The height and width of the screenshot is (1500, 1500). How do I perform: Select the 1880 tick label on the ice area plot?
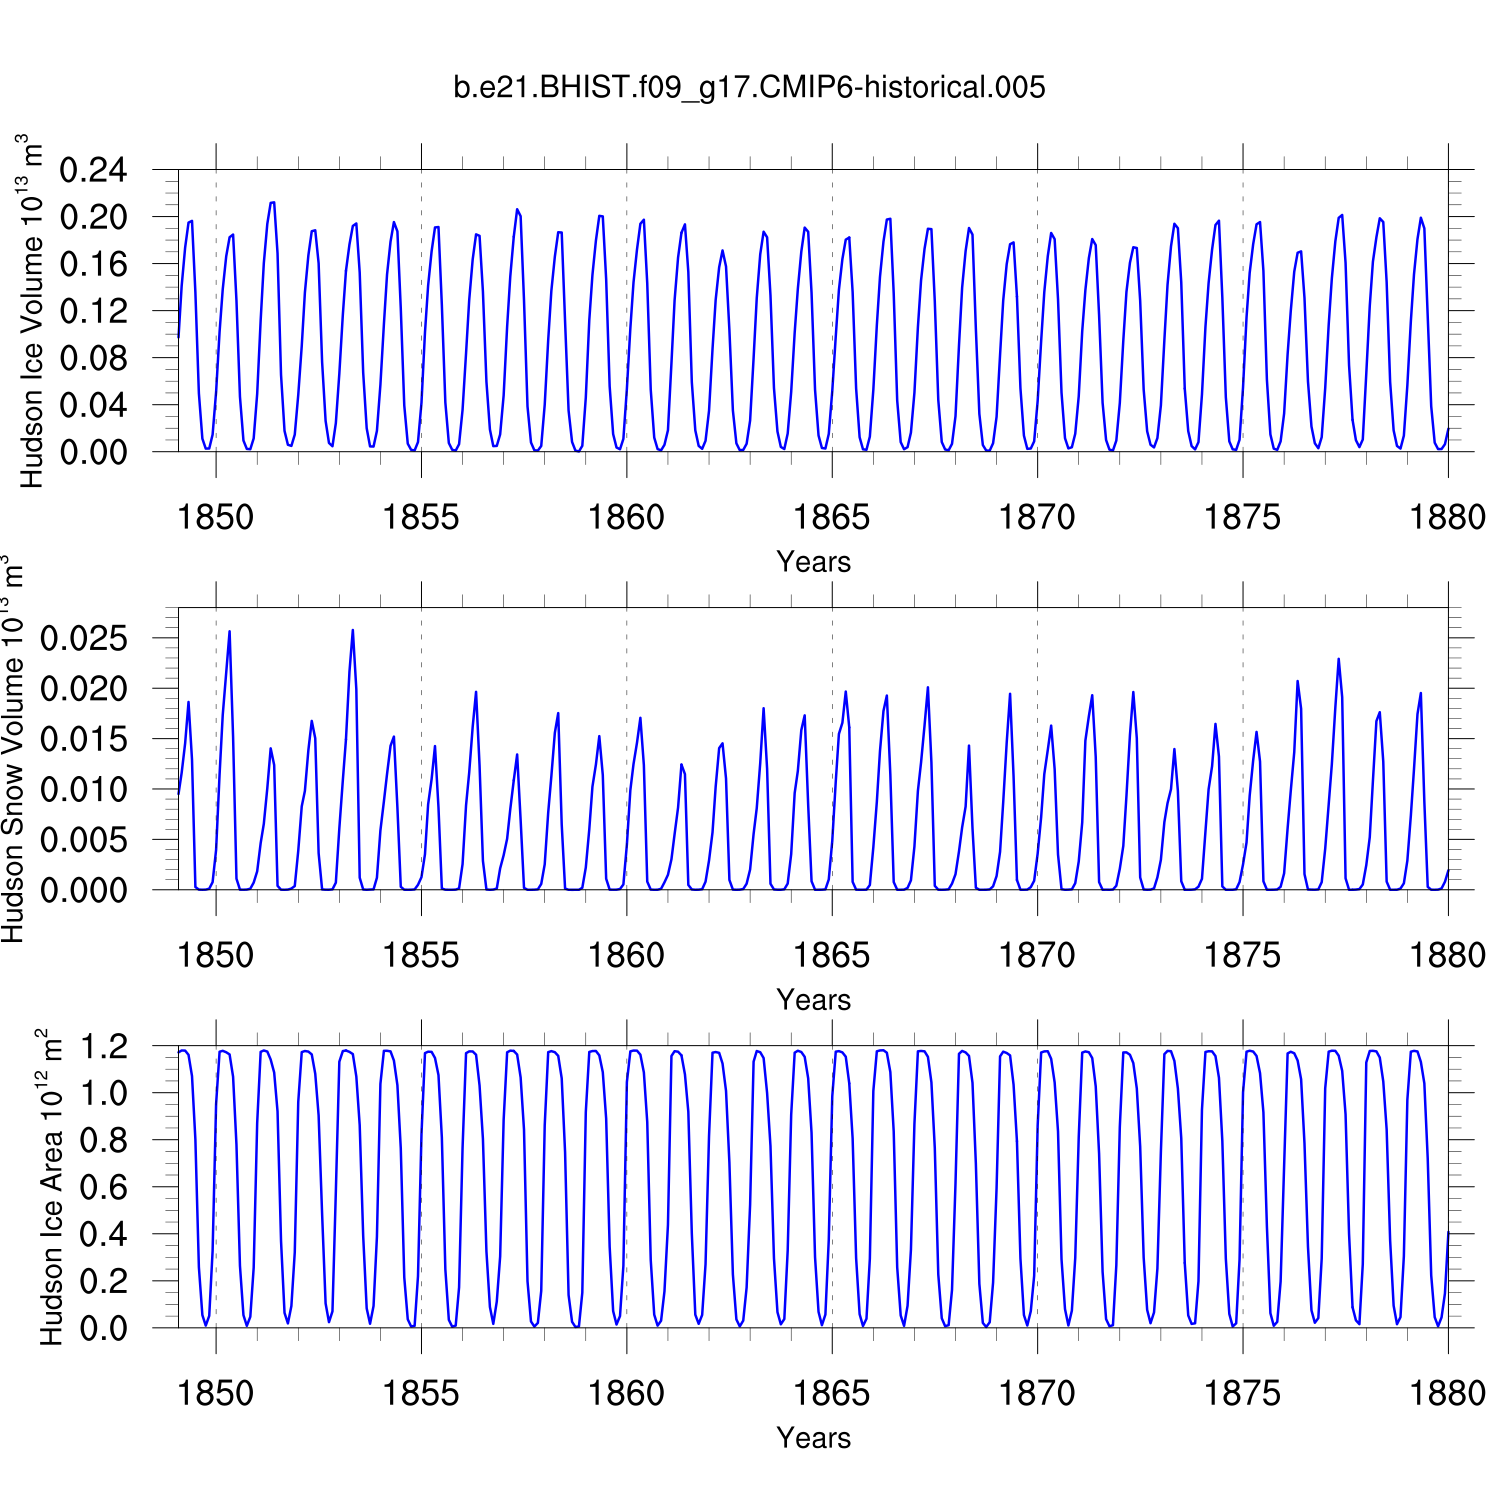point(1447,1393)
